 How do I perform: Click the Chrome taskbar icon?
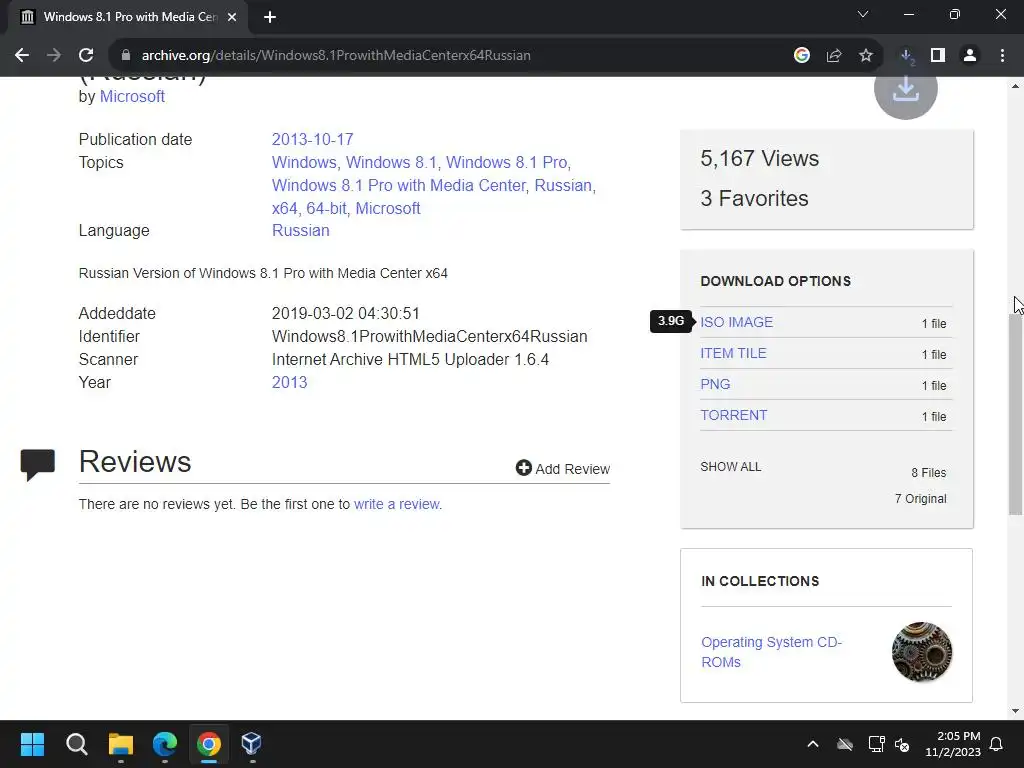[208, 744]
